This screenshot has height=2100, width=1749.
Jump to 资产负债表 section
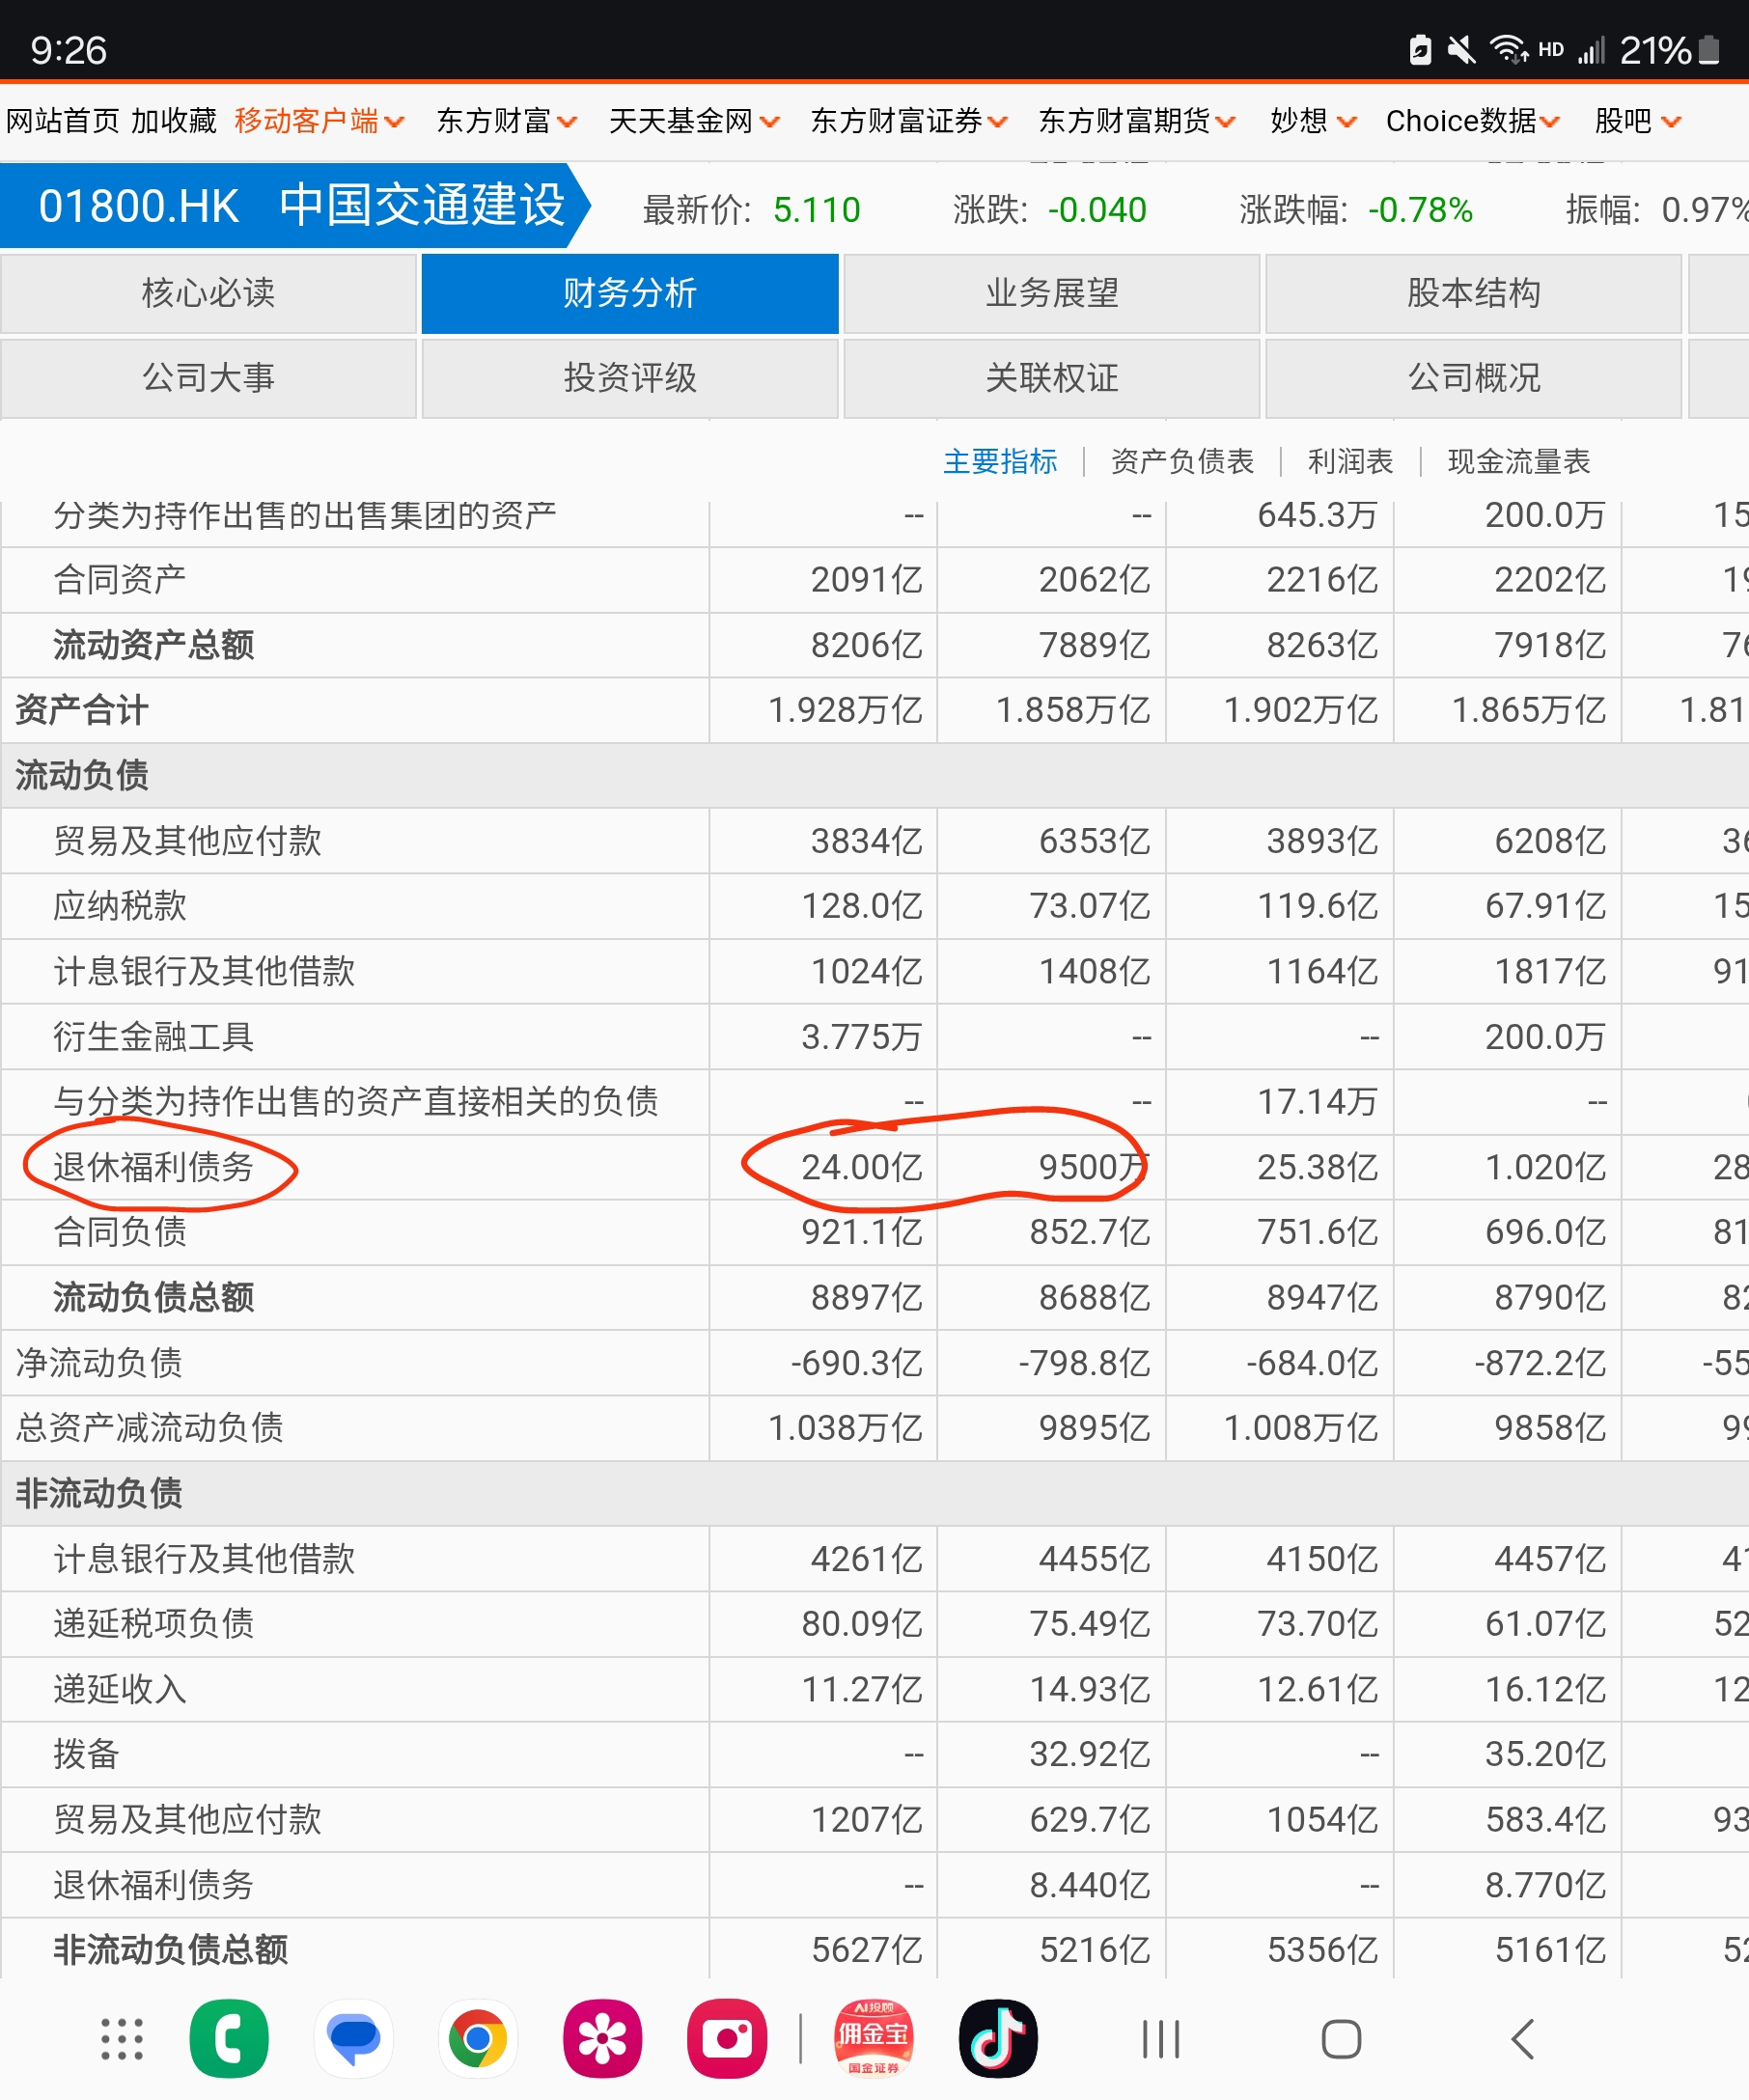coord(1182,461)
